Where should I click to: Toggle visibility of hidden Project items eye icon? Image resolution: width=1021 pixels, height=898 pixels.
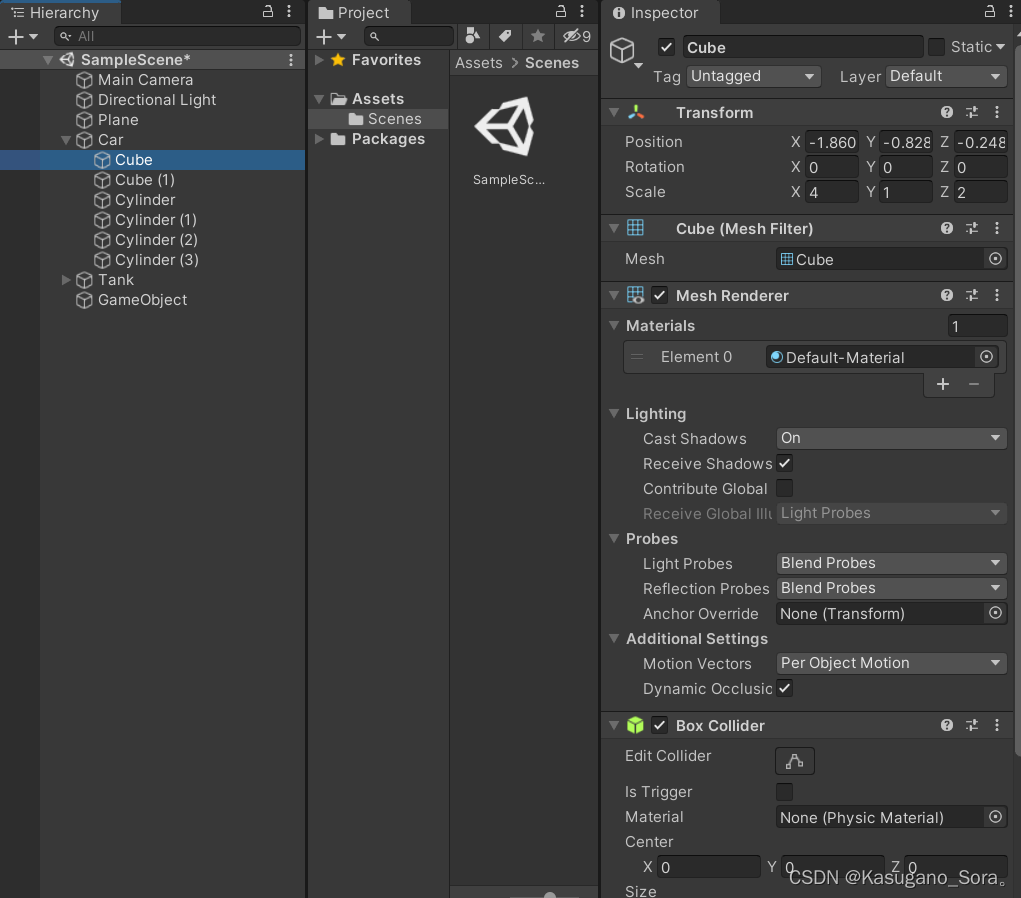click(x=572, y=35)
